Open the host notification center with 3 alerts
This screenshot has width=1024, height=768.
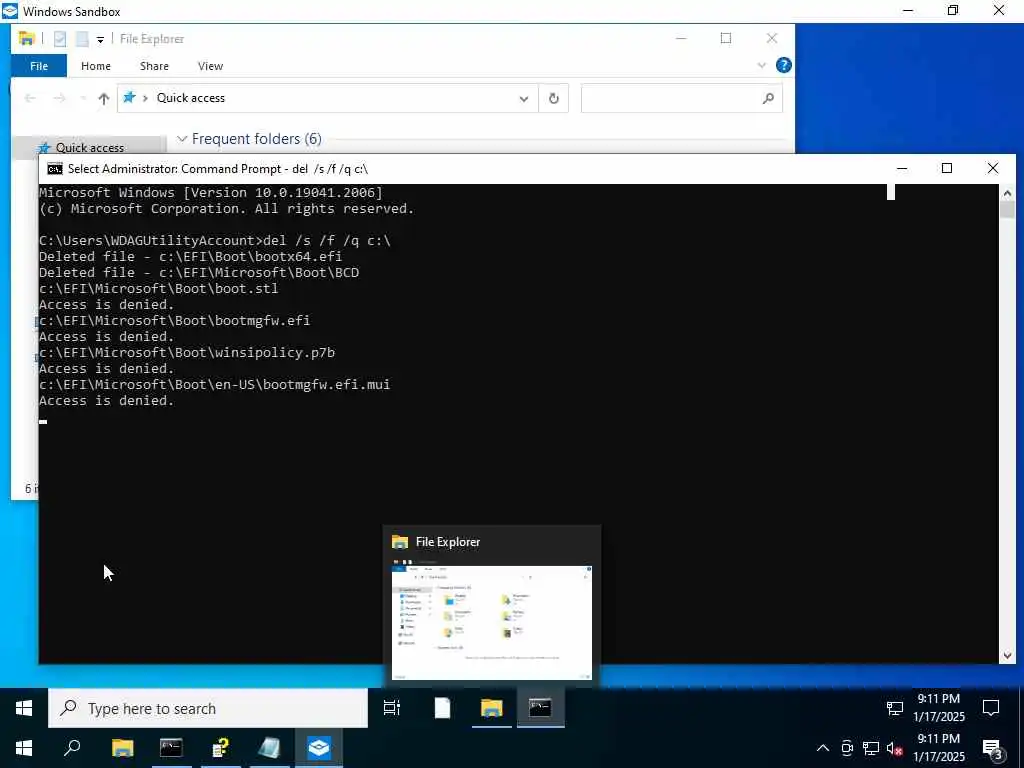pos(991,749)
